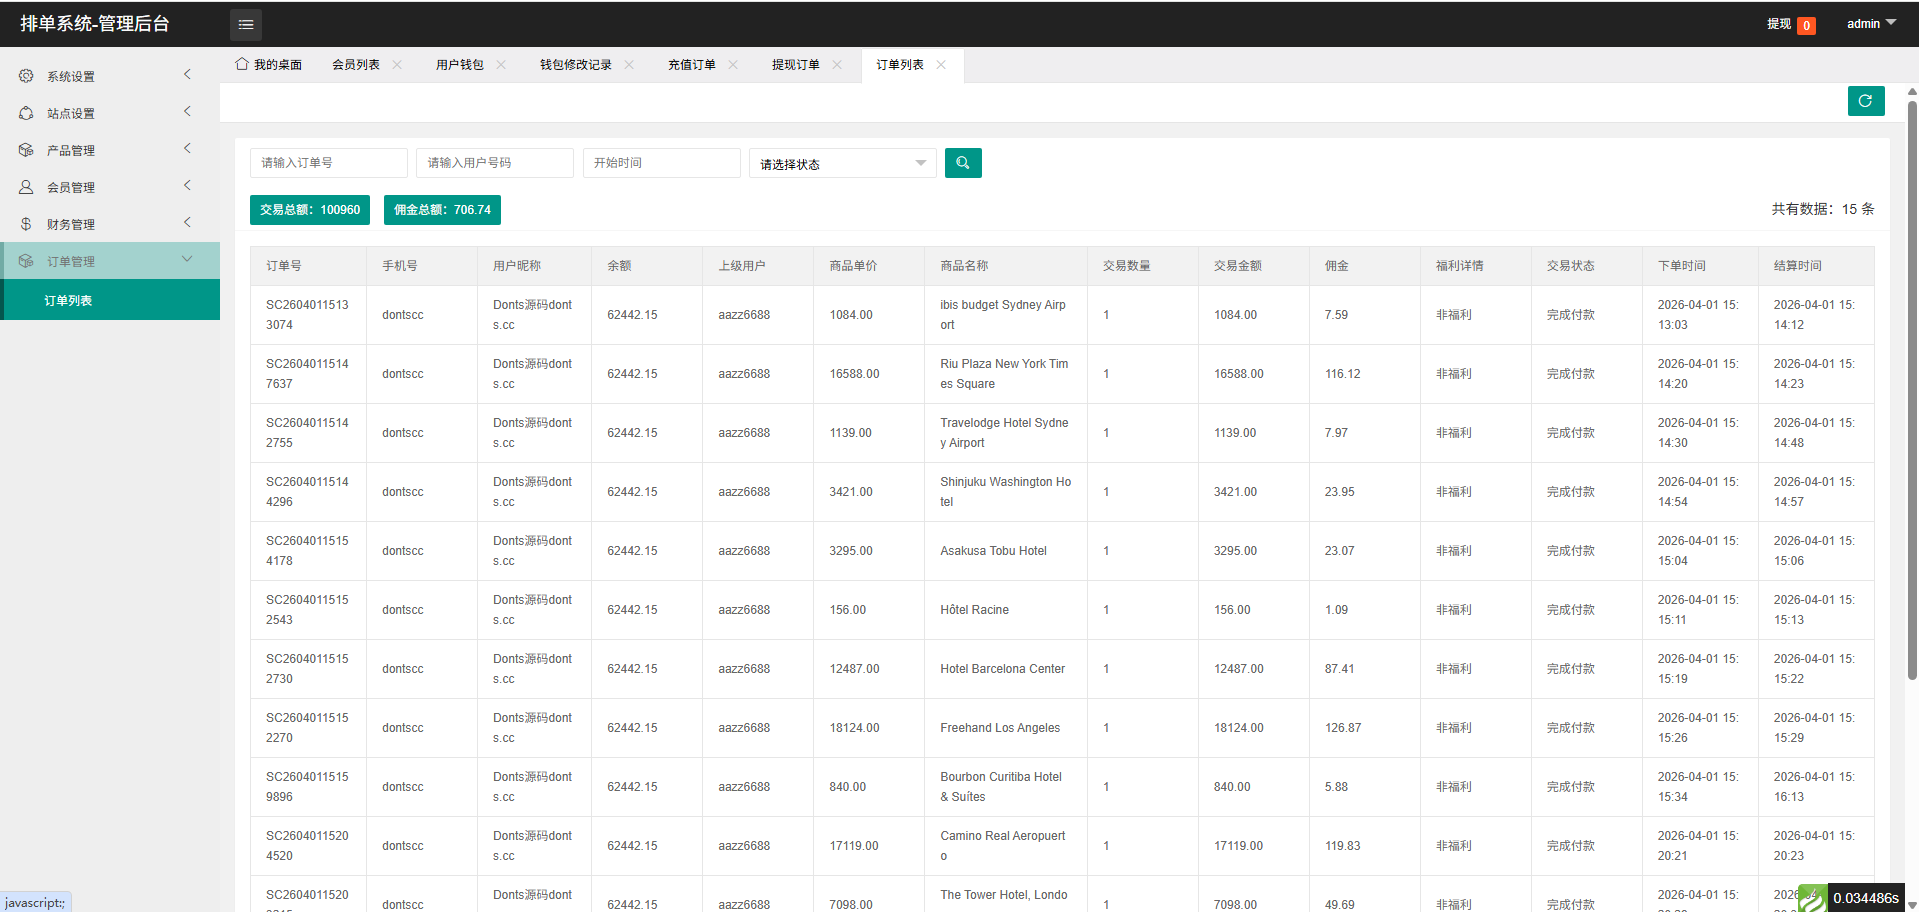Click the search magnifier button
The height and width of the screenshot is (912, 1919).
[962, 163]
